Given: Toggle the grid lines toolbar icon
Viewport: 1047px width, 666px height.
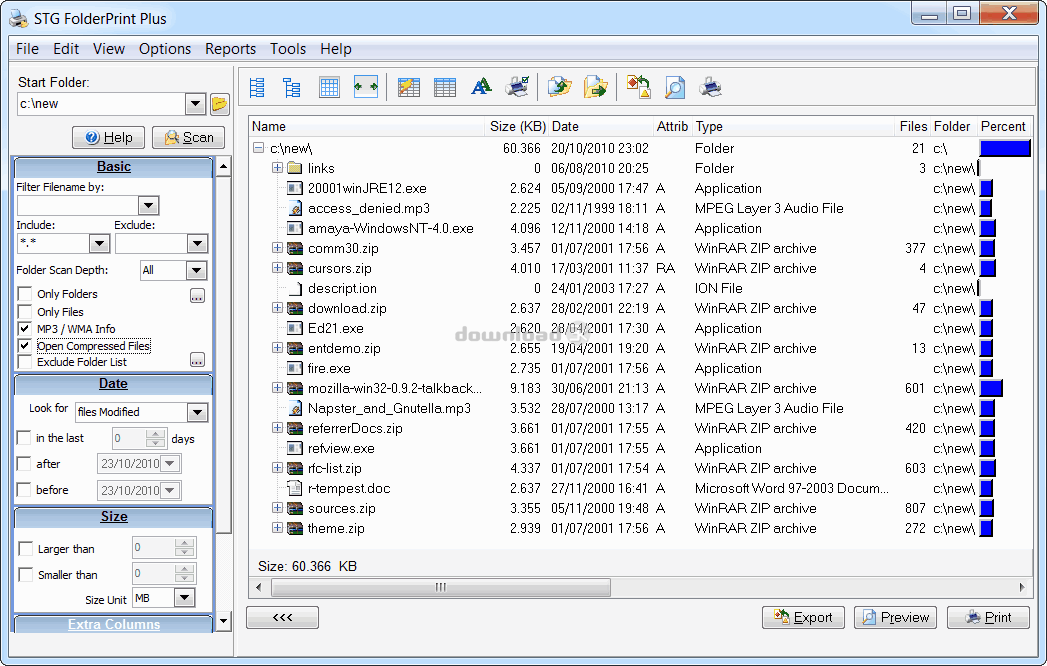Looking at the screenshot, I should tap(329, 88).
